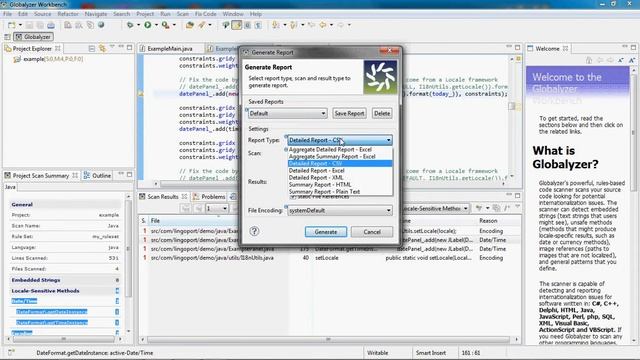640x360 pixels.
Task: Click the Open Perspective icon beside Globalyzer
Action: (x=7, y=37)
